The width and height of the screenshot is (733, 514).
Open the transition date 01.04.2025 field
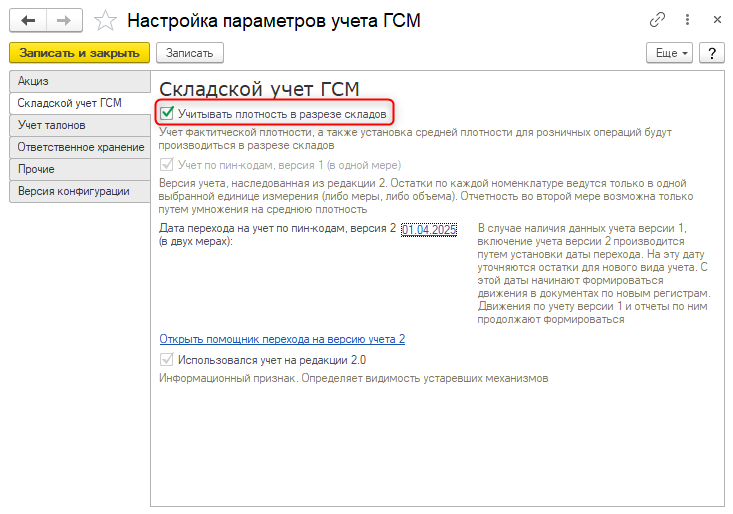pyautogui.click(x=428, y=230)
